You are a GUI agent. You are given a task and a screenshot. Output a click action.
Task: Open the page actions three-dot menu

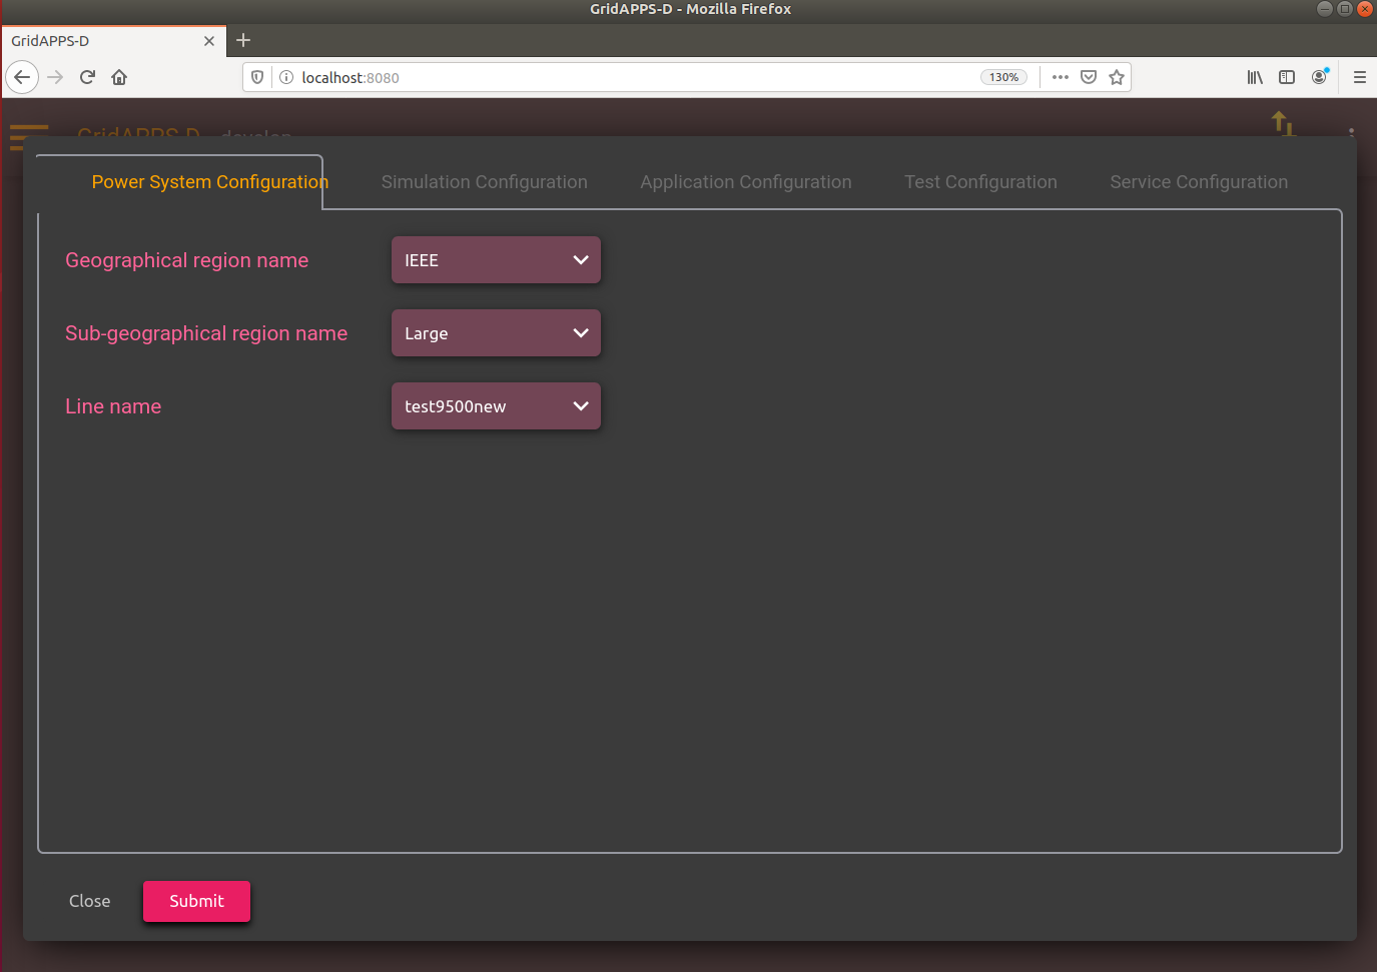(1061, 77)
